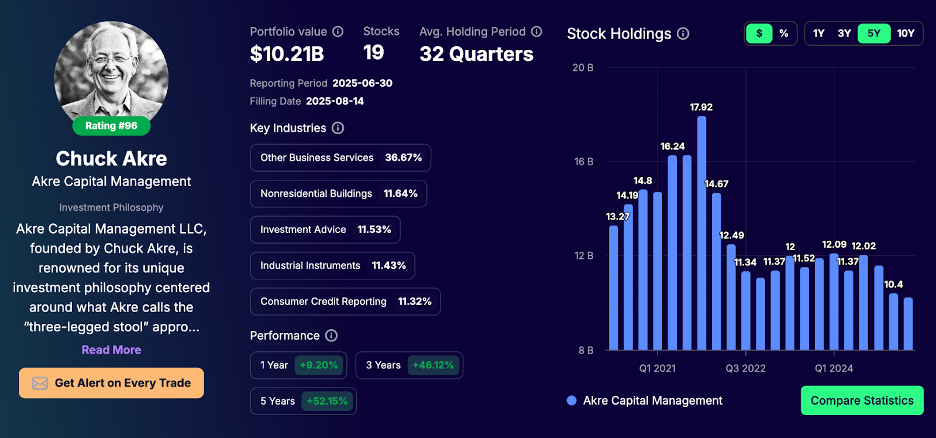Open the Stock Holdings info icon
The height and width of the screenshot is (438, 936).
(x=683, y=34)
